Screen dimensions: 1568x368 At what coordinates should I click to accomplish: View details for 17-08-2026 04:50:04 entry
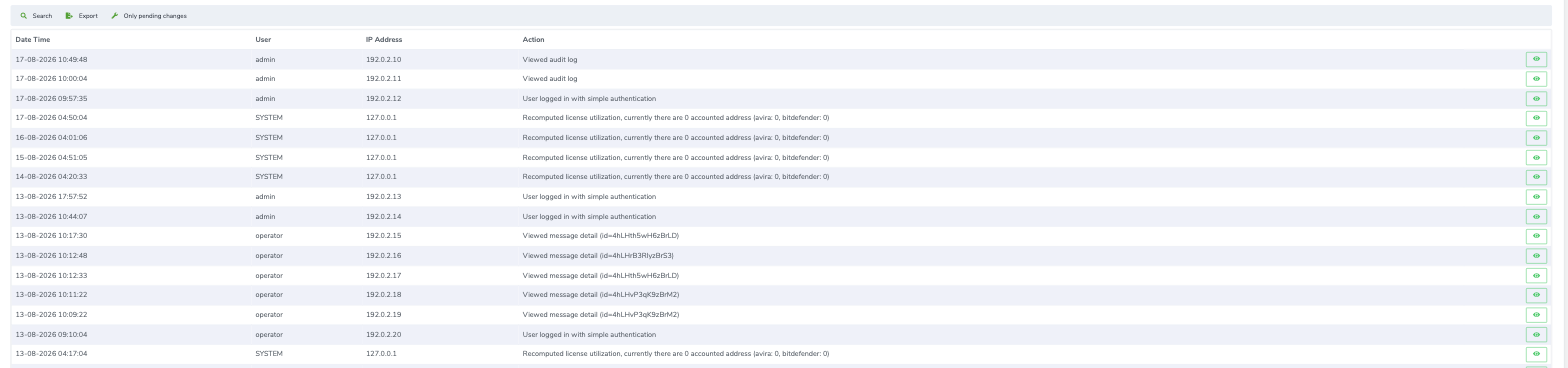tap(1536, 118)
